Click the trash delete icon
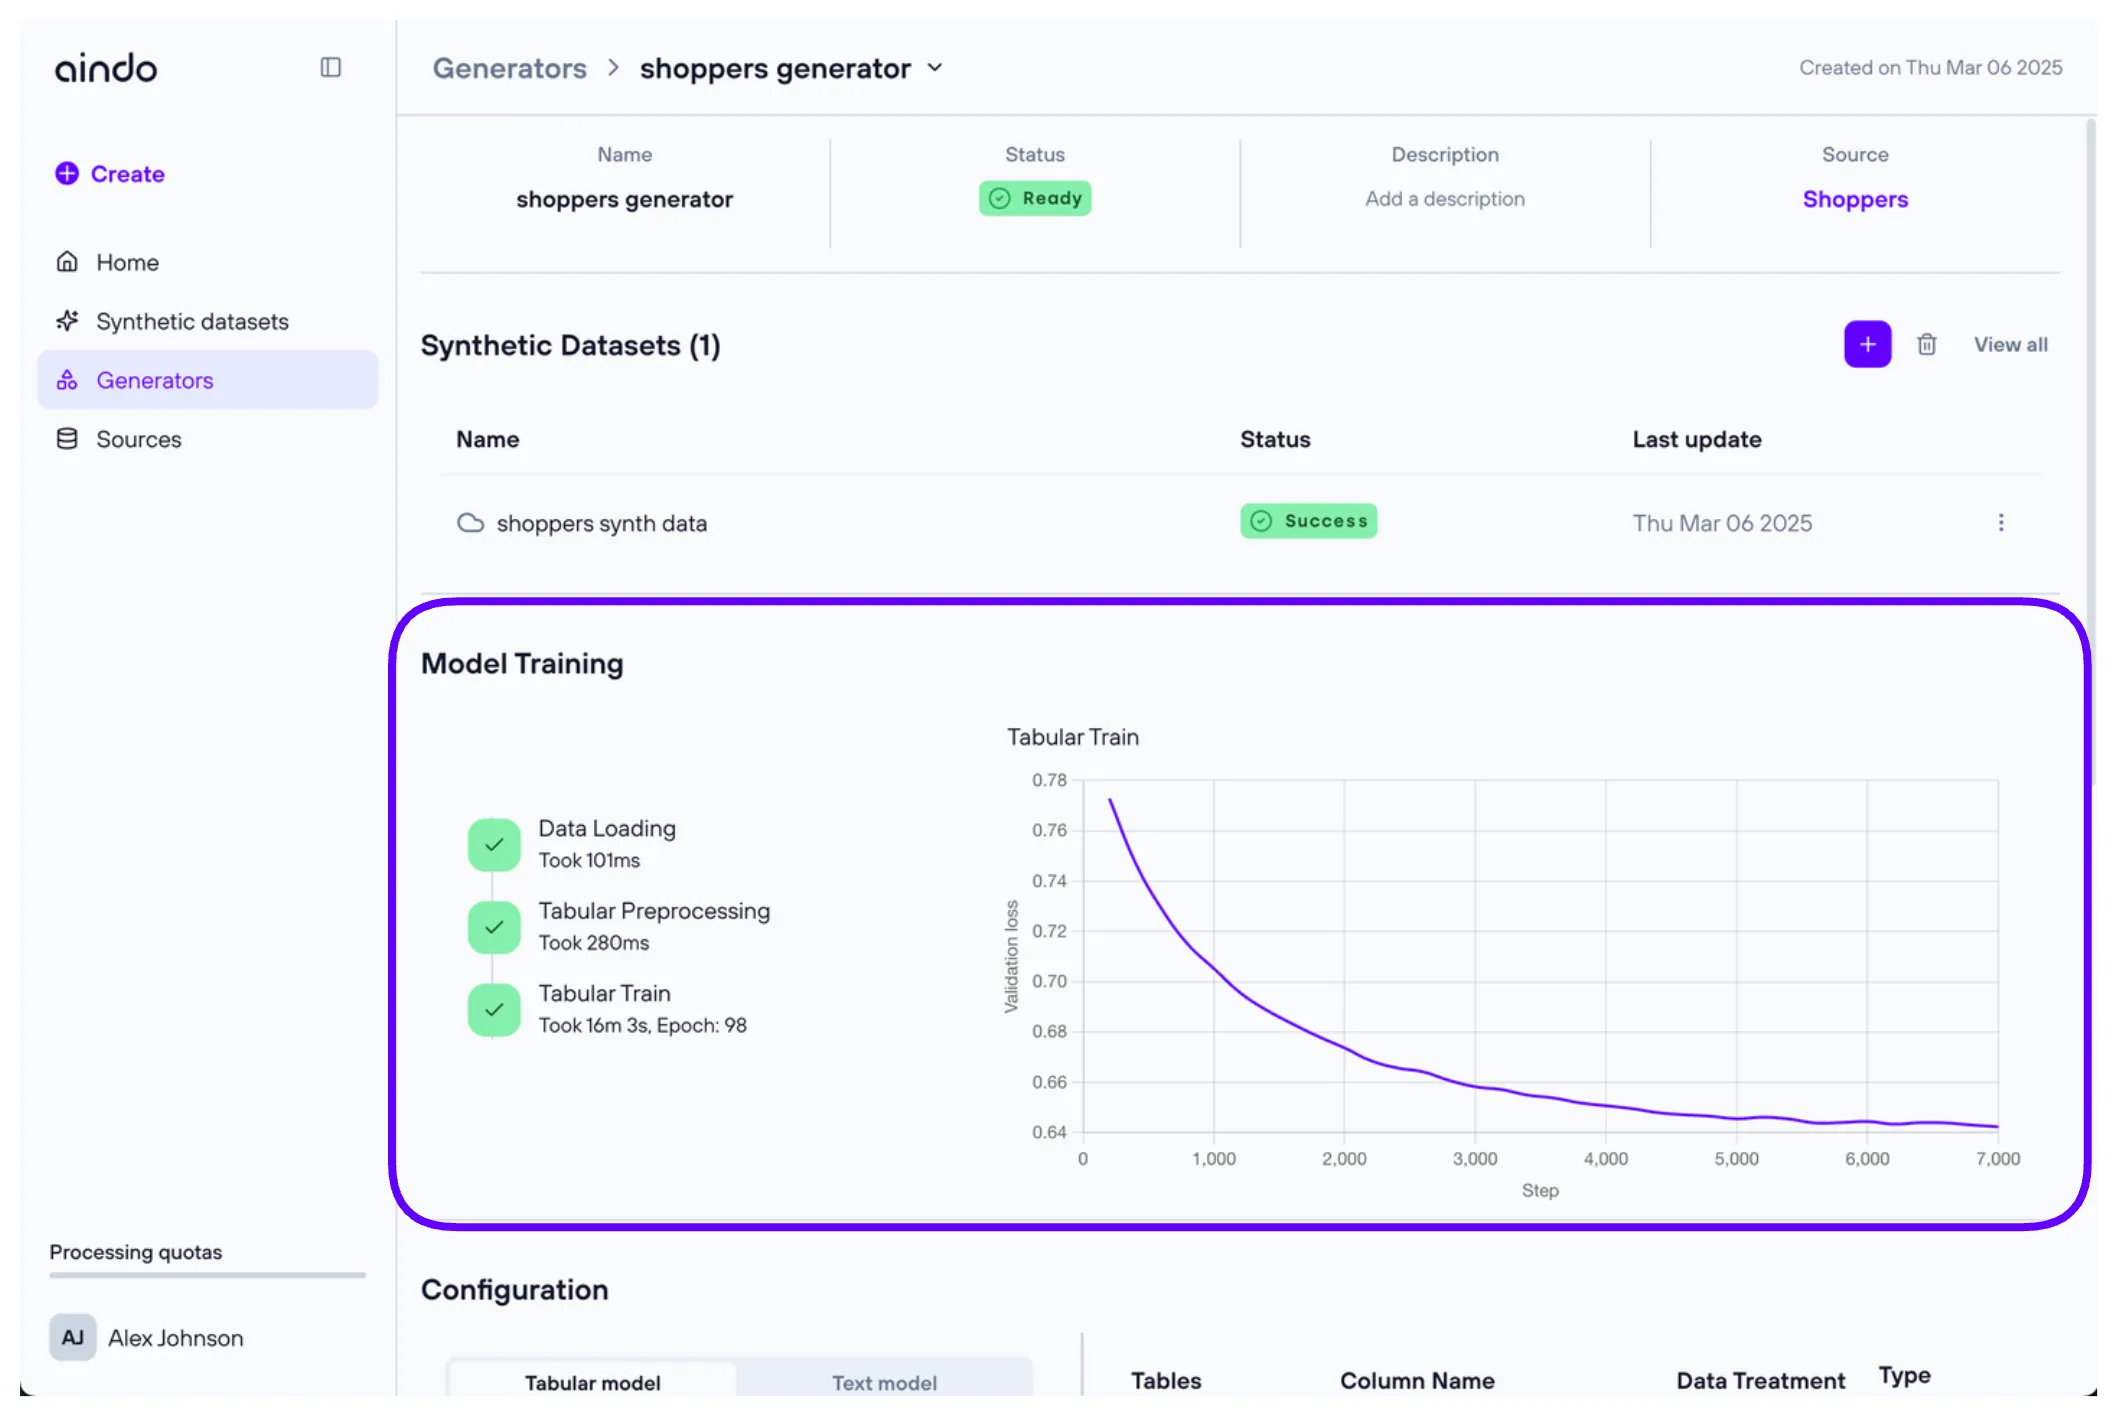Viewport: 2117px width, 1416px height. (1926, 344)
